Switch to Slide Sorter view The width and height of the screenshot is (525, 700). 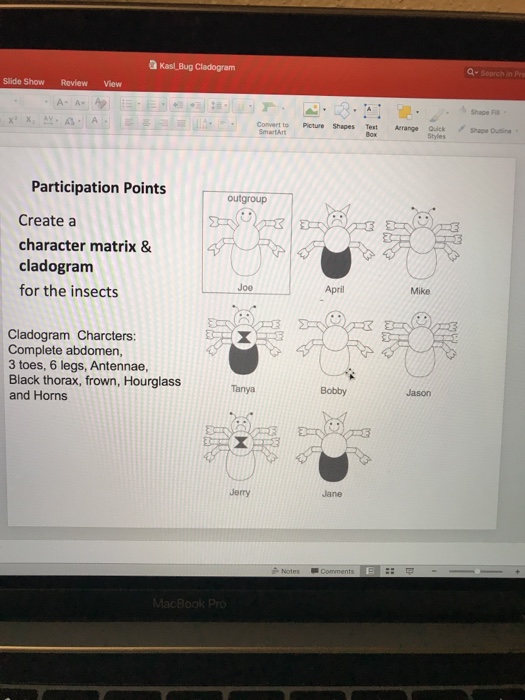pyautogui.click(x=390, y=571)
